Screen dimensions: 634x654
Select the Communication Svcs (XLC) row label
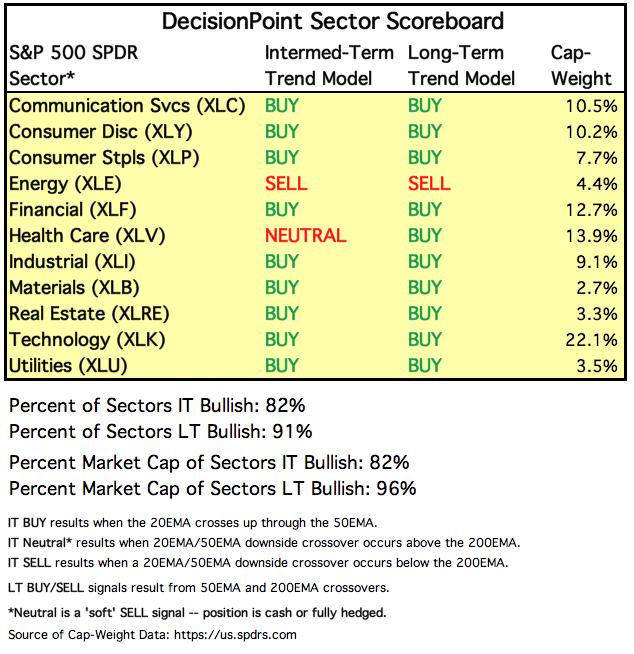[127, 106]
